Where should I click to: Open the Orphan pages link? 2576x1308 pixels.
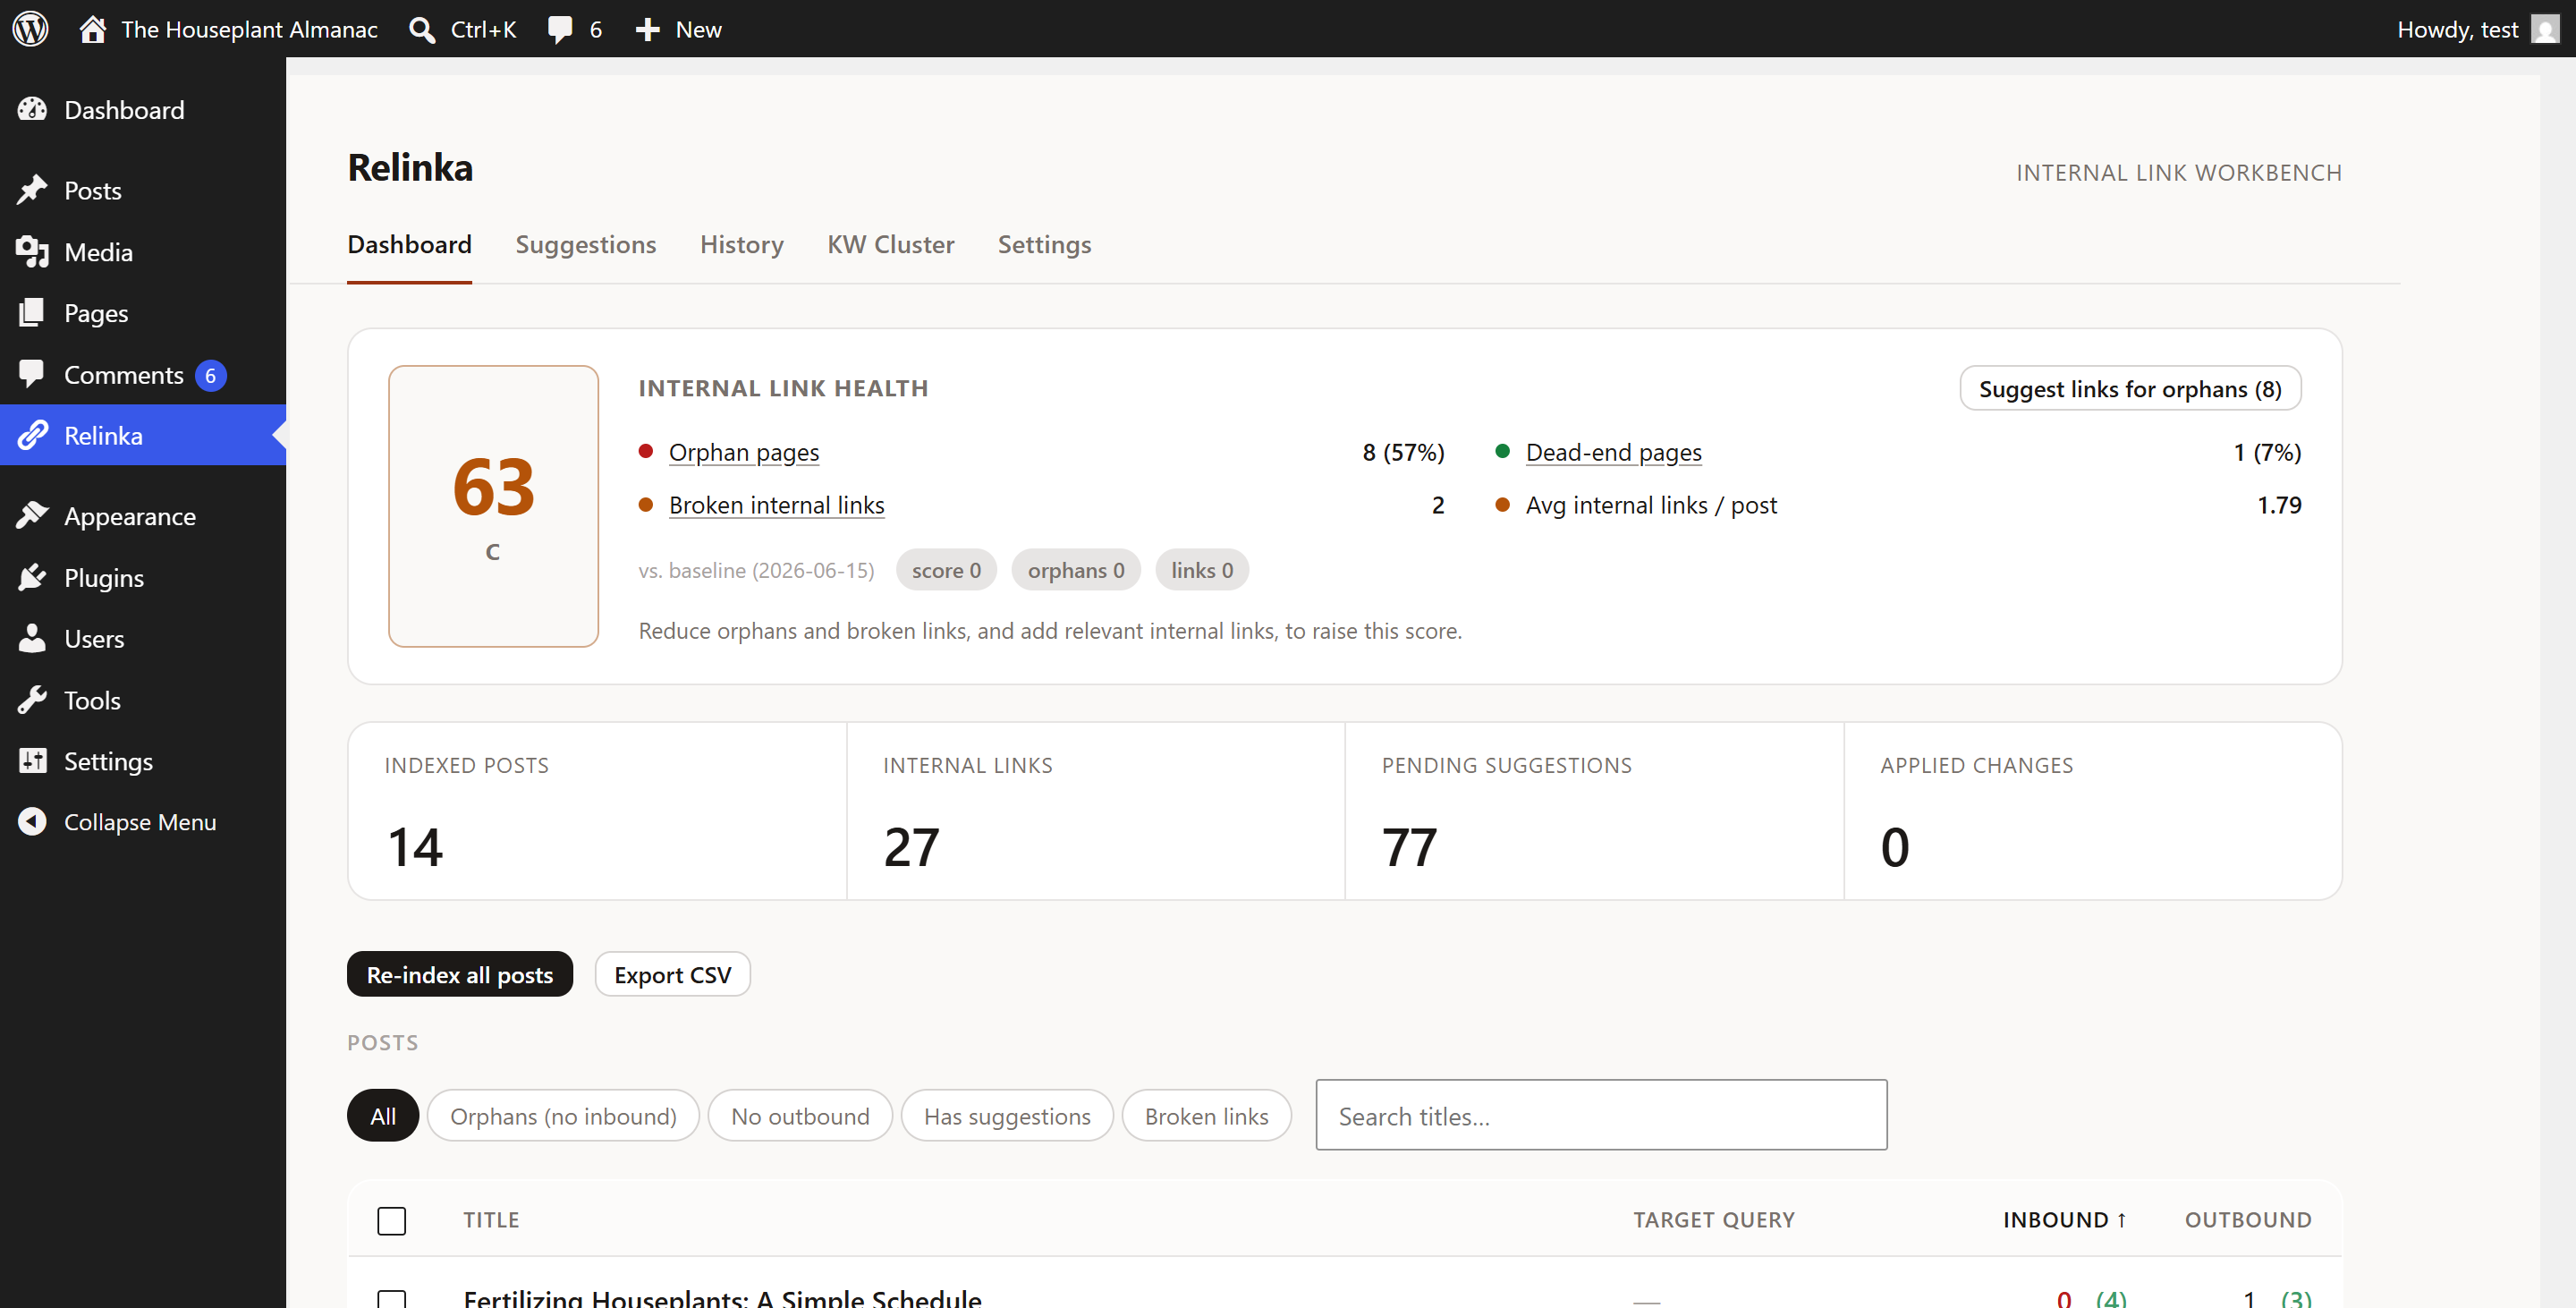tap(744, 452)
